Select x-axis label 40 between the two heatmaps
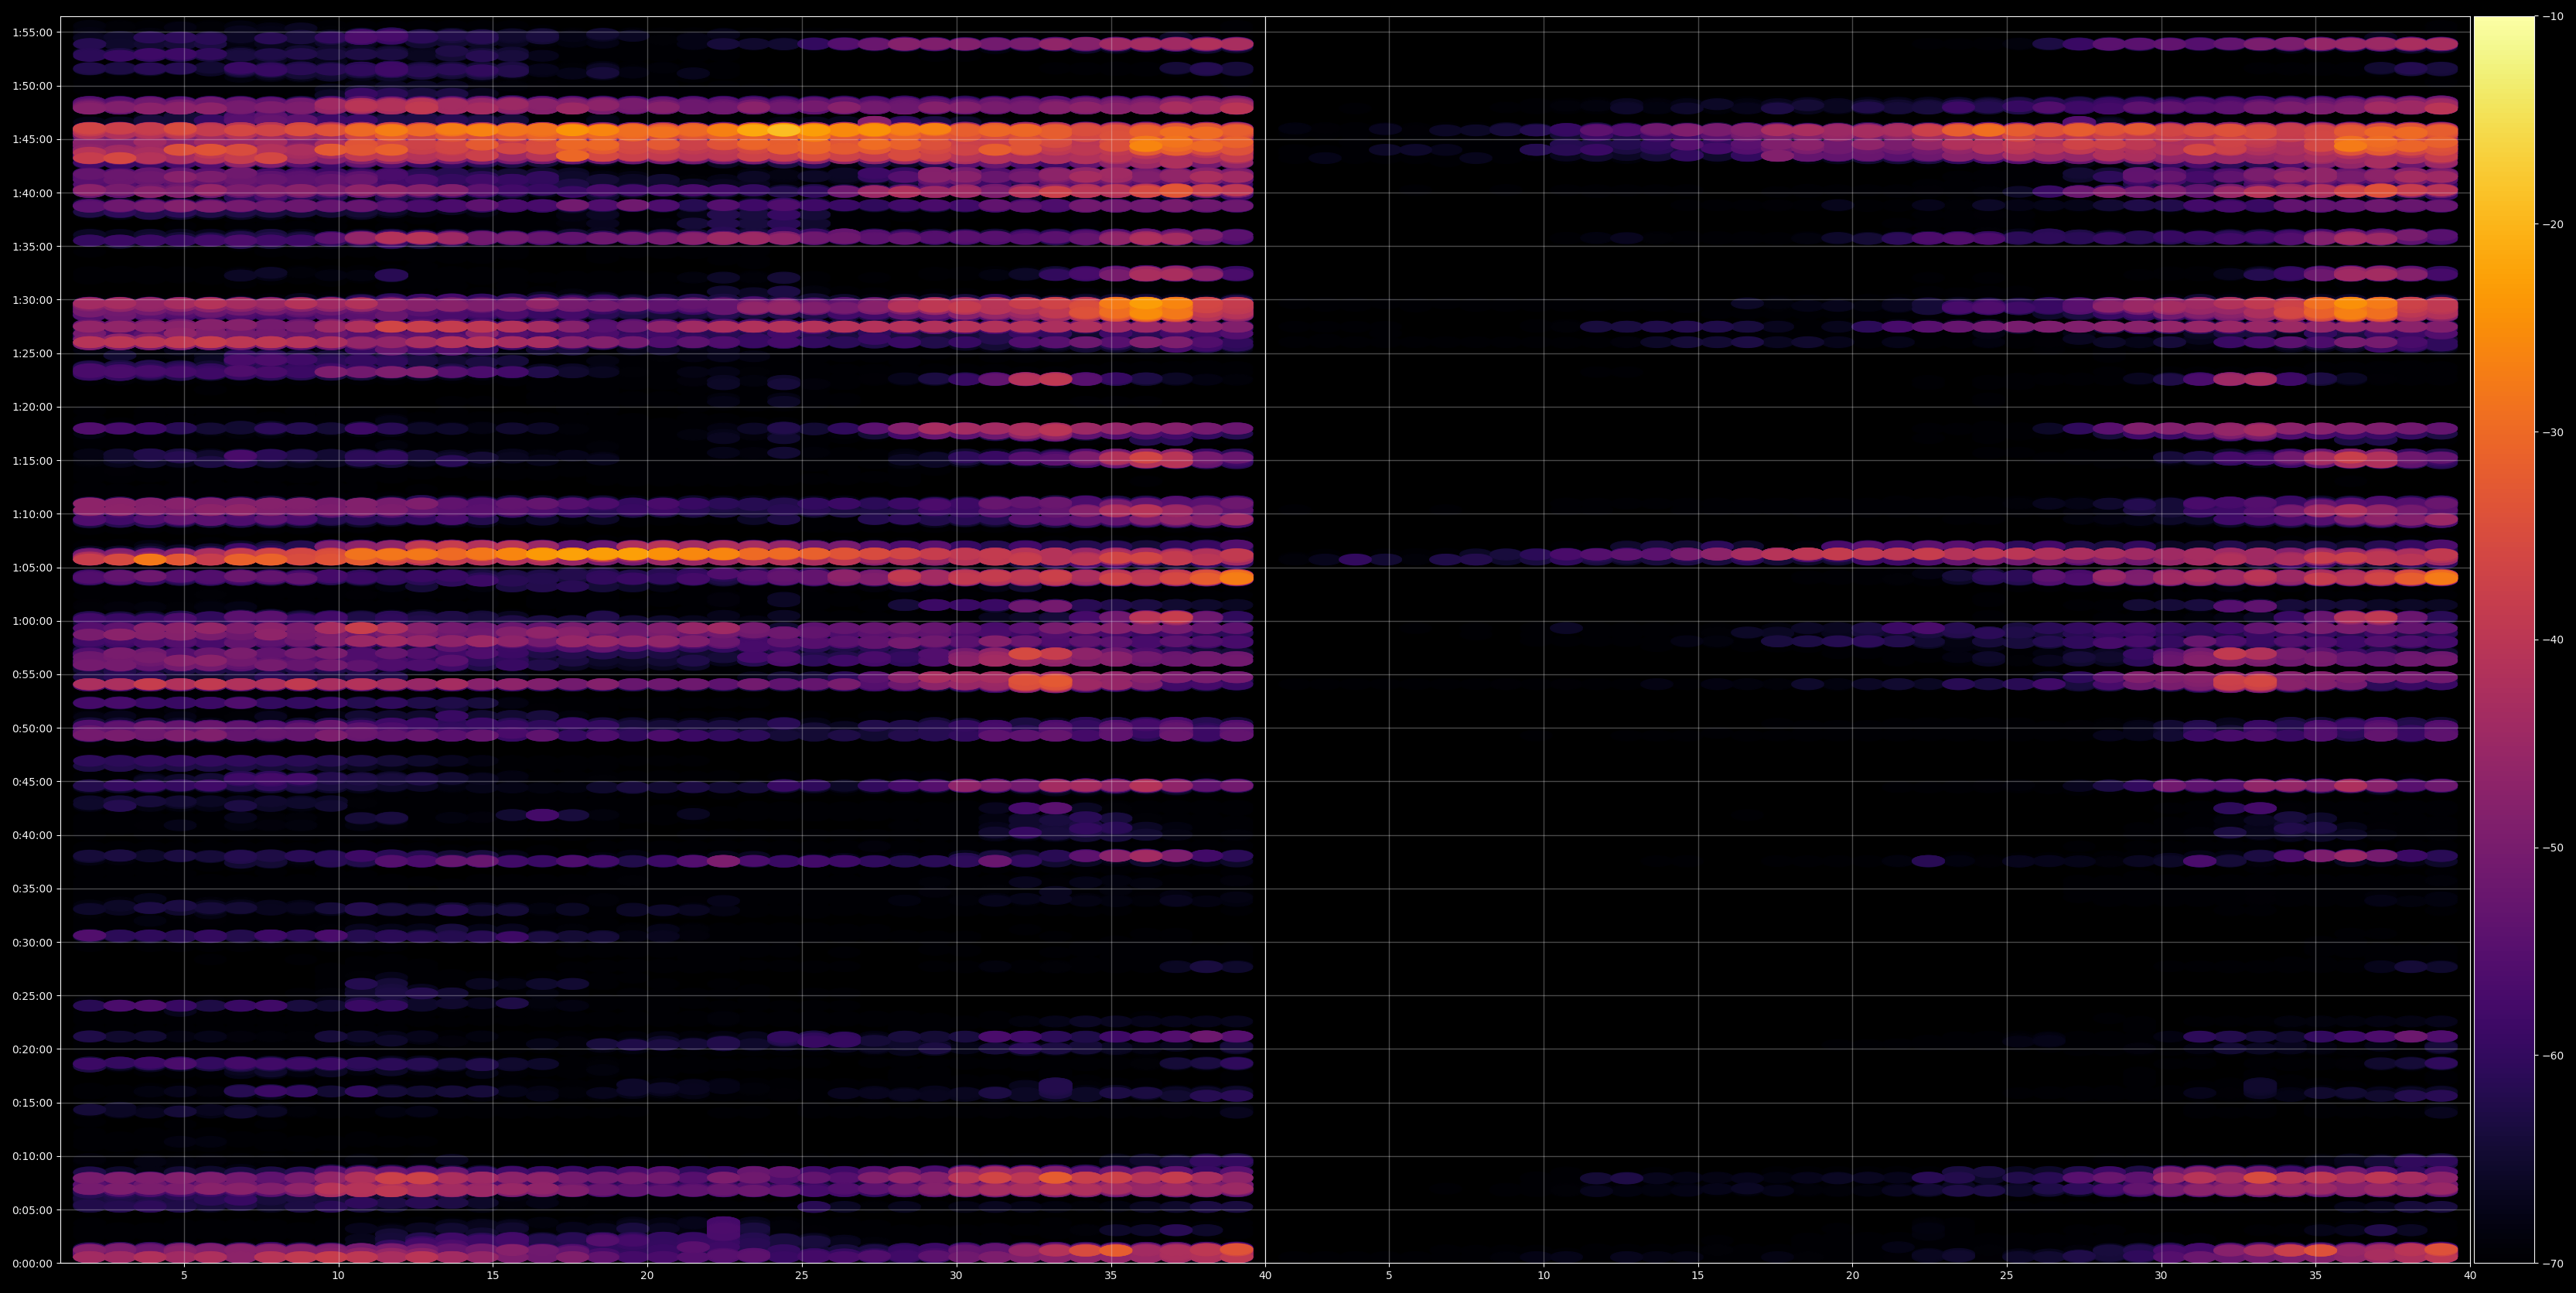The height and width of the screenshot is (1293, 2576). (x=1265, y=1276)
